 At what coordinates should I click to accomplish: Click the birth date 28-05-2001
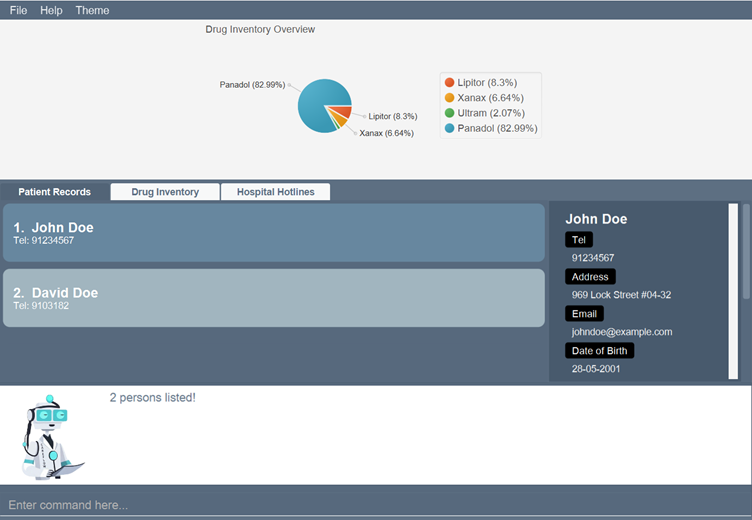pyautogui.click(x=596, y=369)
